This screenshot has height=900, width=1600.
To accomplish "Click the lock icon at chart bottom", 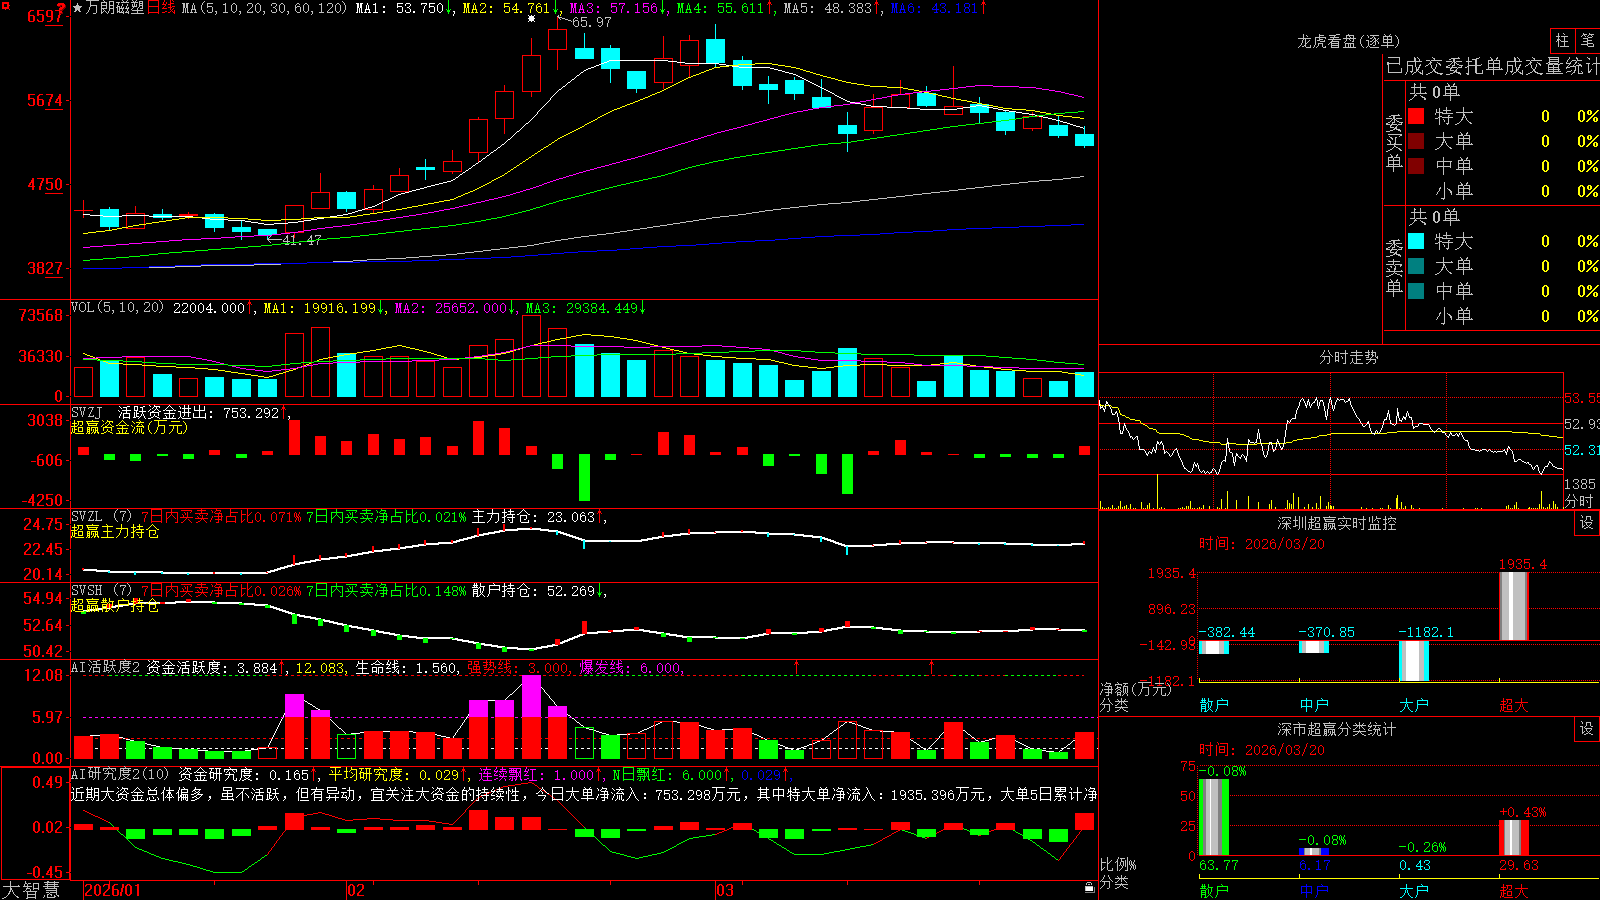I will pyautogui.click(x=1089, y=888).
